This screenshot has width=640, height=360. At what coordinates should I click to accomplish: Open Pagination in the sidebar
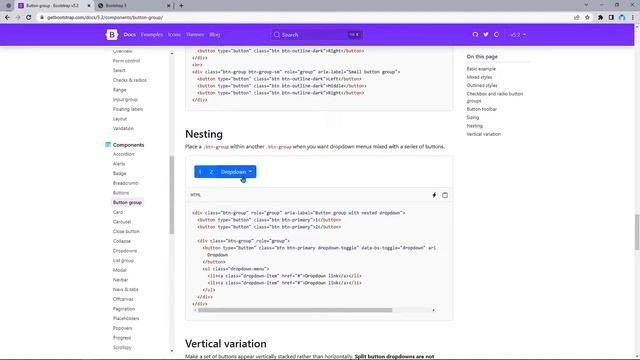tap(124, 309)
